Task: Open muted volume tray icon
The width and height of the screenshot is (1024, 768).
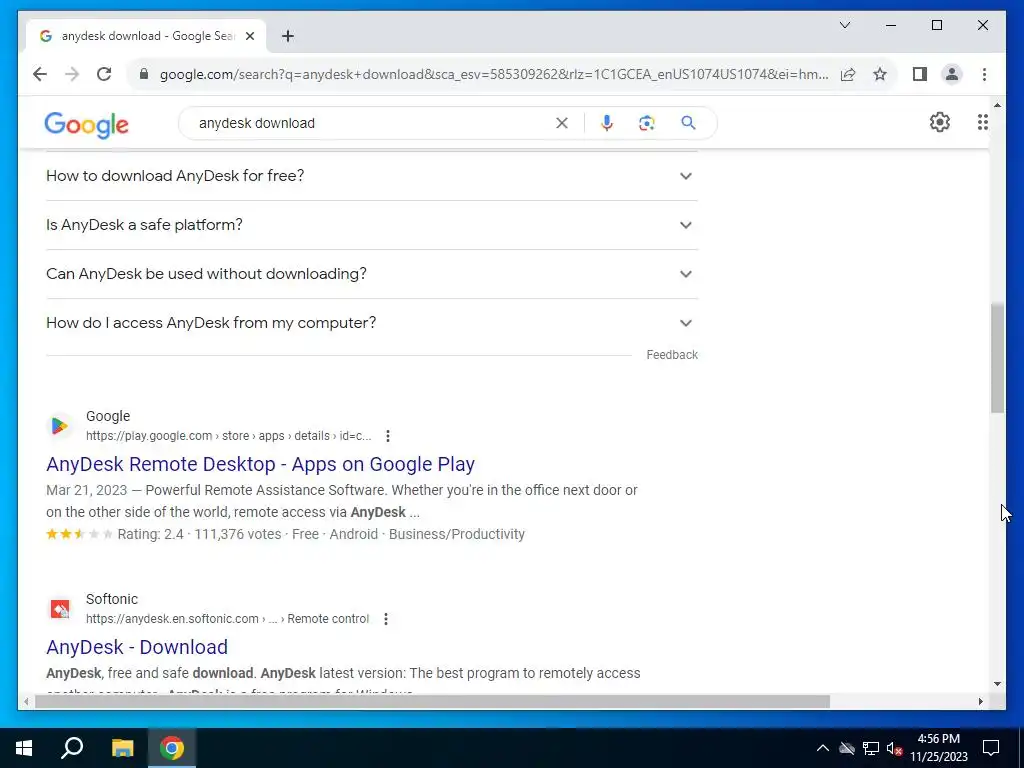Action: [x=895, y=748]
